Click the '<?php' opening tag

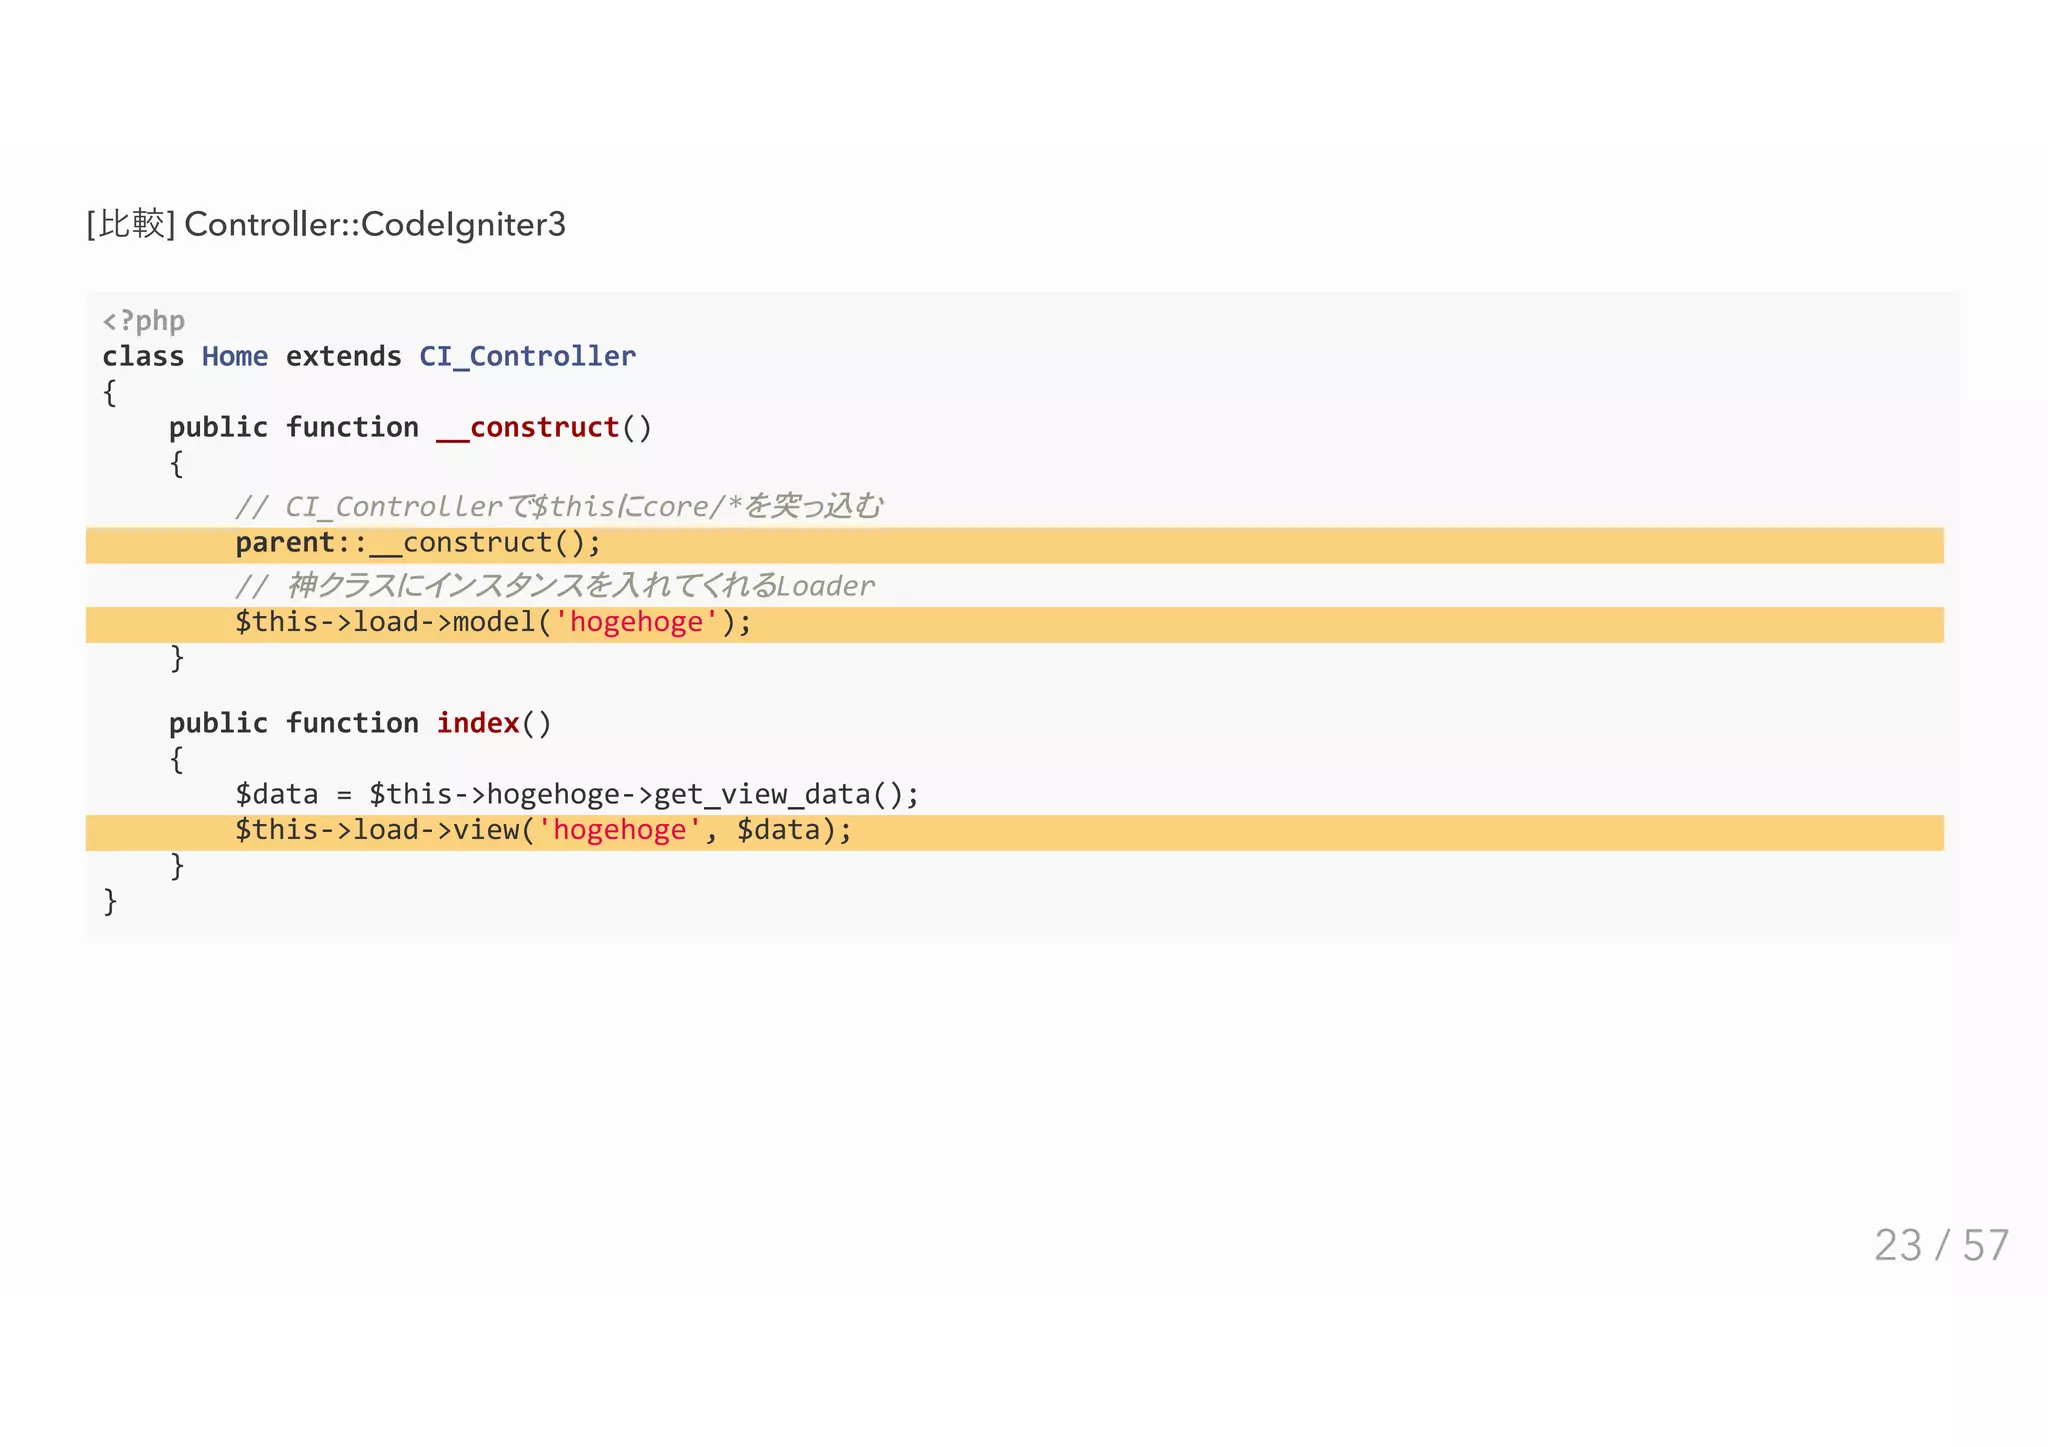(x=144, y=321)
